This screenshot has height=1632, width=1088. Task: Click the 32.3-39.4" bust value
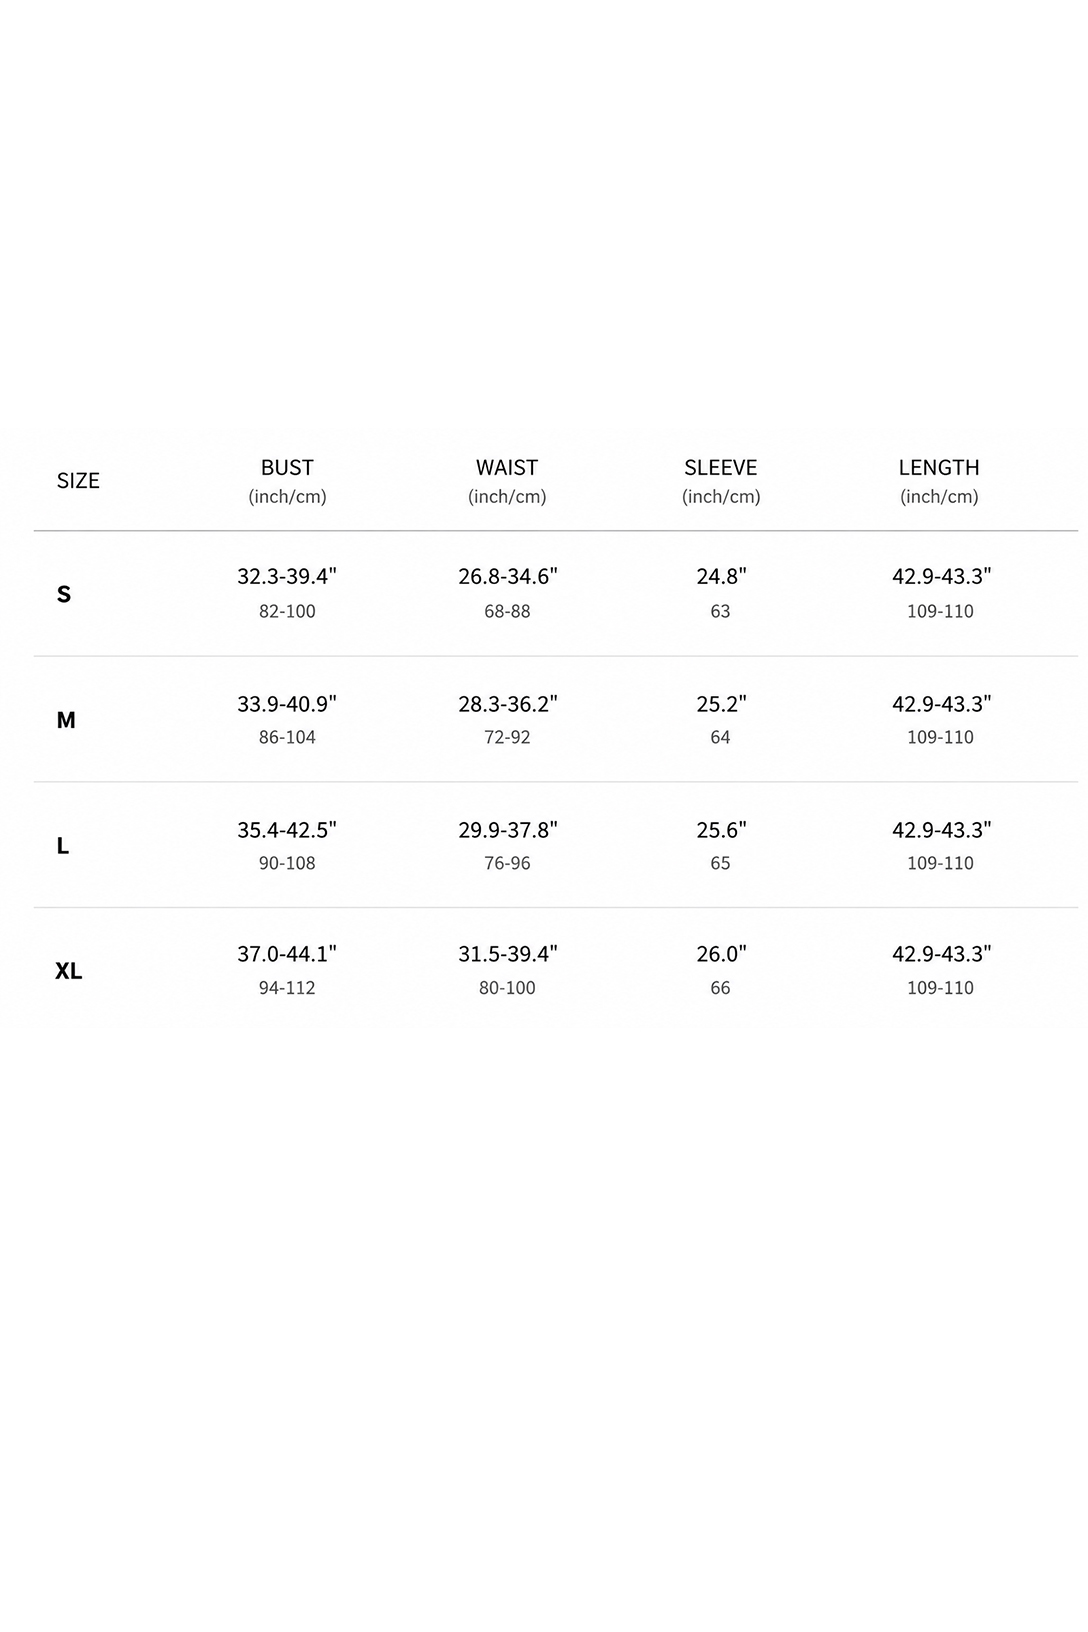pos(287,576)
